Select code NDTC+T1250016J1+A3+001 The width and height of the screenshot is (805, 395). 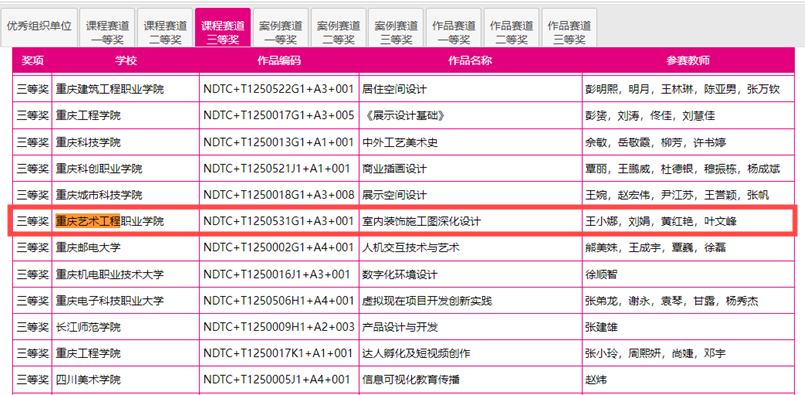click(279, 275)
